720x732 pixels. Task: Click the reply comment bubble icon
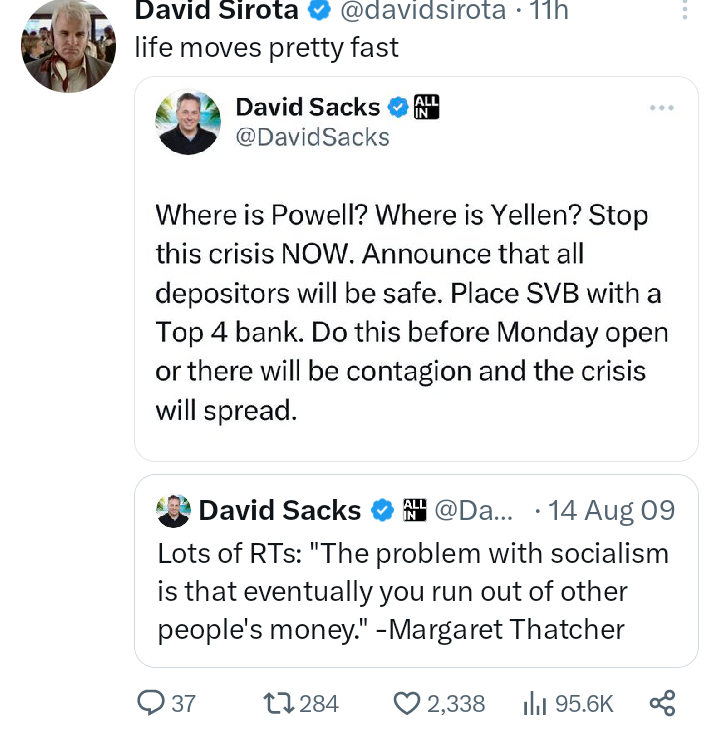151,703
